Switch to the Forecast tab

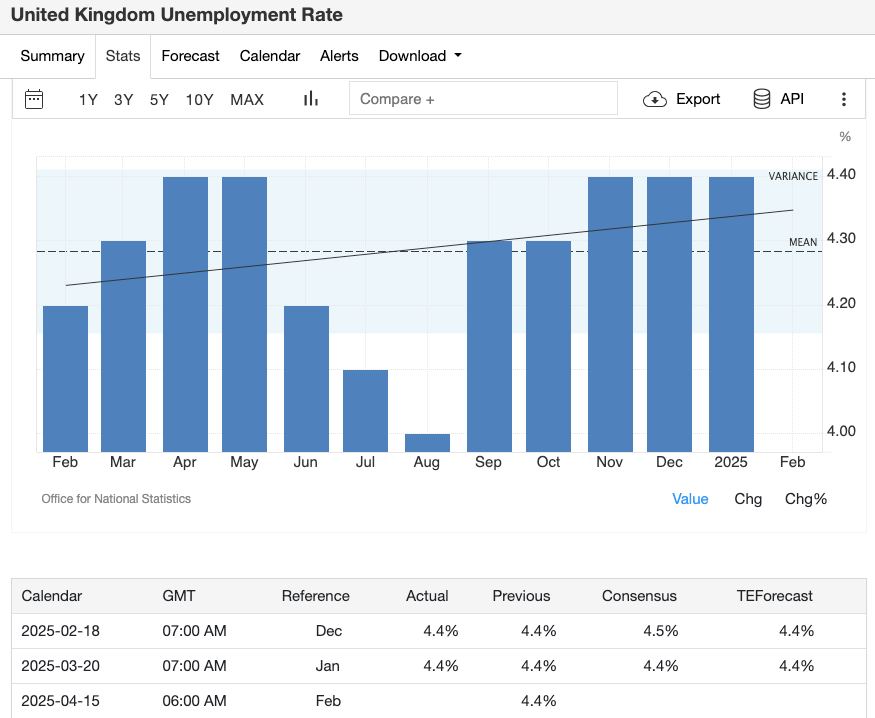(190, 56)
